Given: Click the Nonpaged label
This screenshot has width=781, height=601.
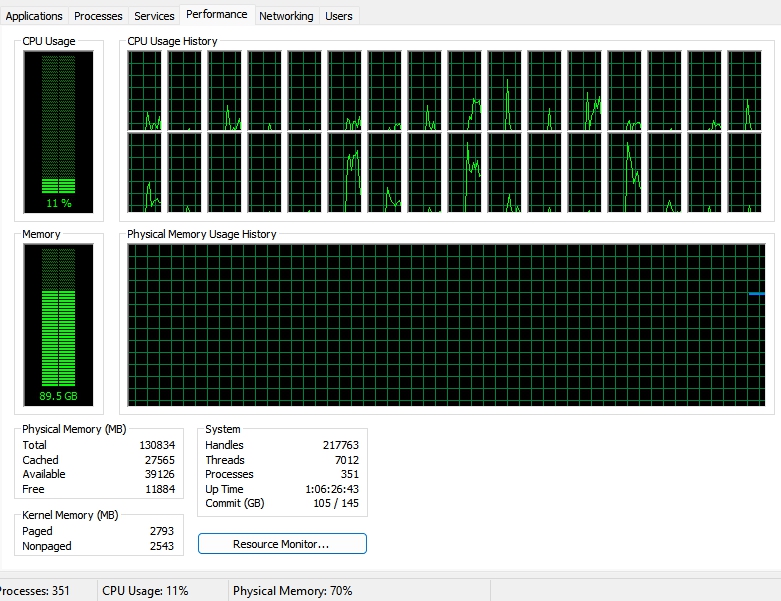Looking at the screenshot, I should click(47, 546).
